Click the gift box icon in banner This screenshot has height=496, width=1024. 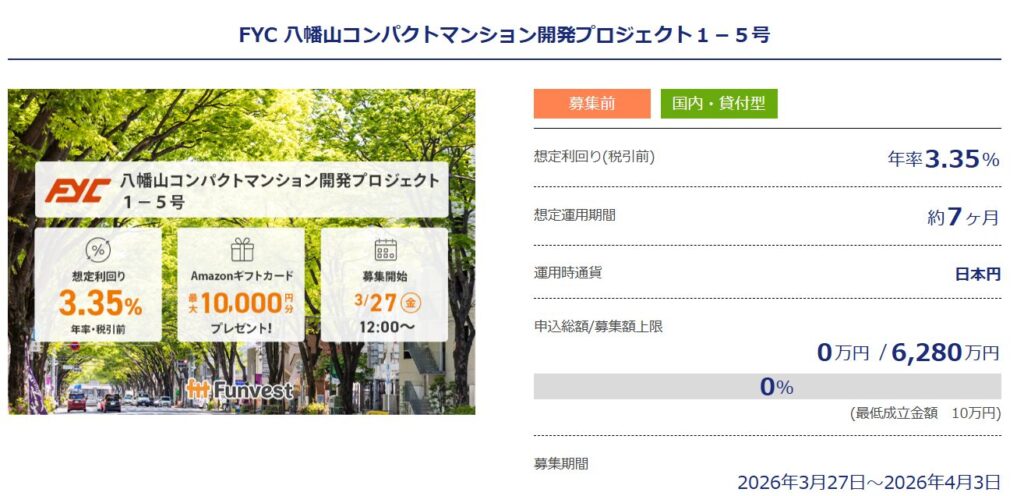pos(241,250)
